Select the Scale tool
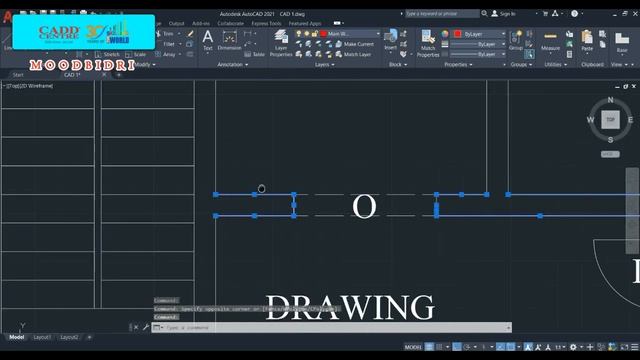This screenshot has width=640, height=360. tap(136, 54)
